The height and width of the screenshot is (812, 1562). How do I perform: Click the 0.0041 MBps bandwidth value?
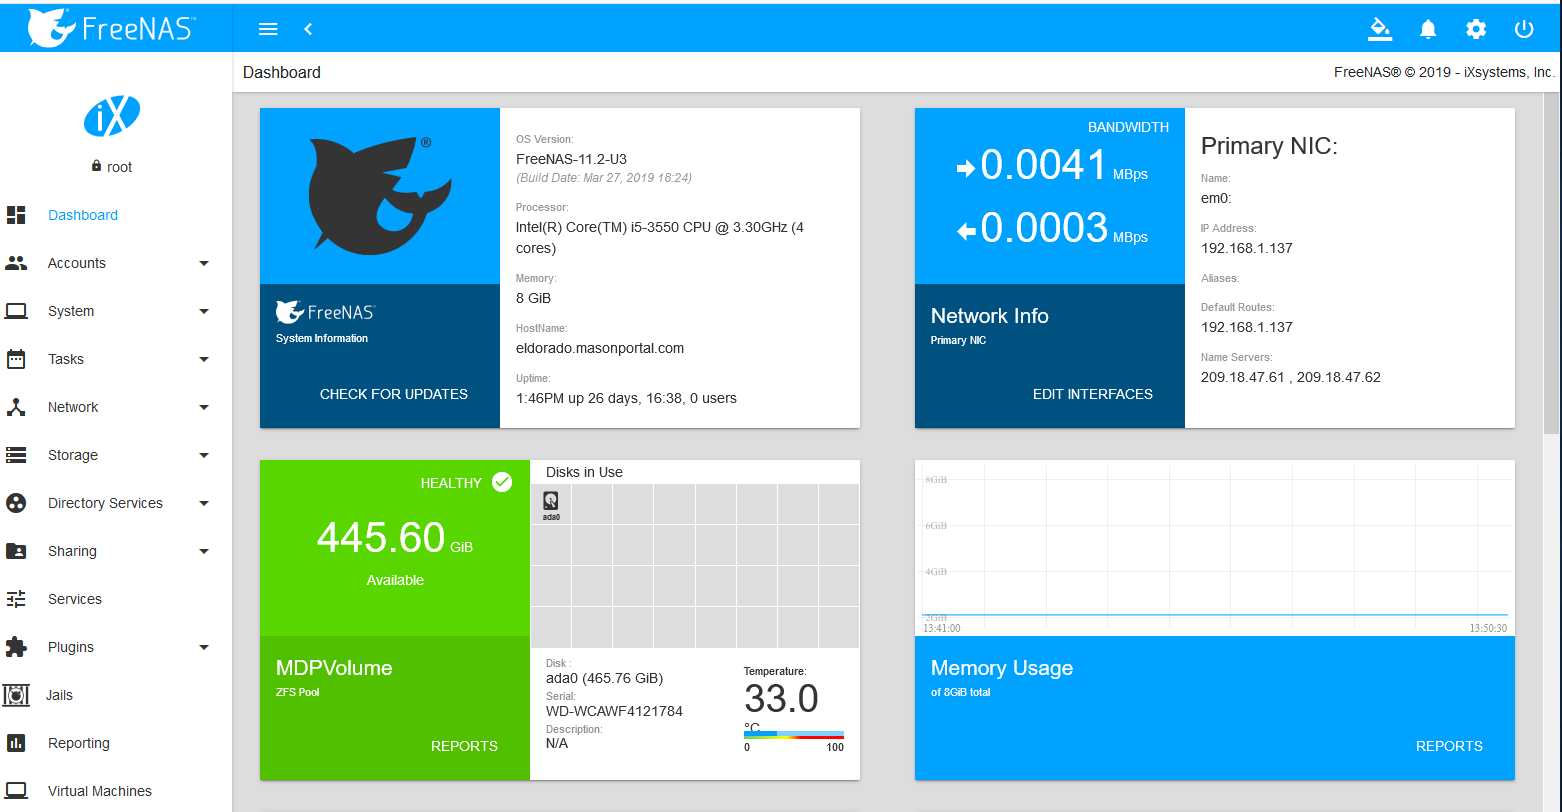(x=1052, y=166)
